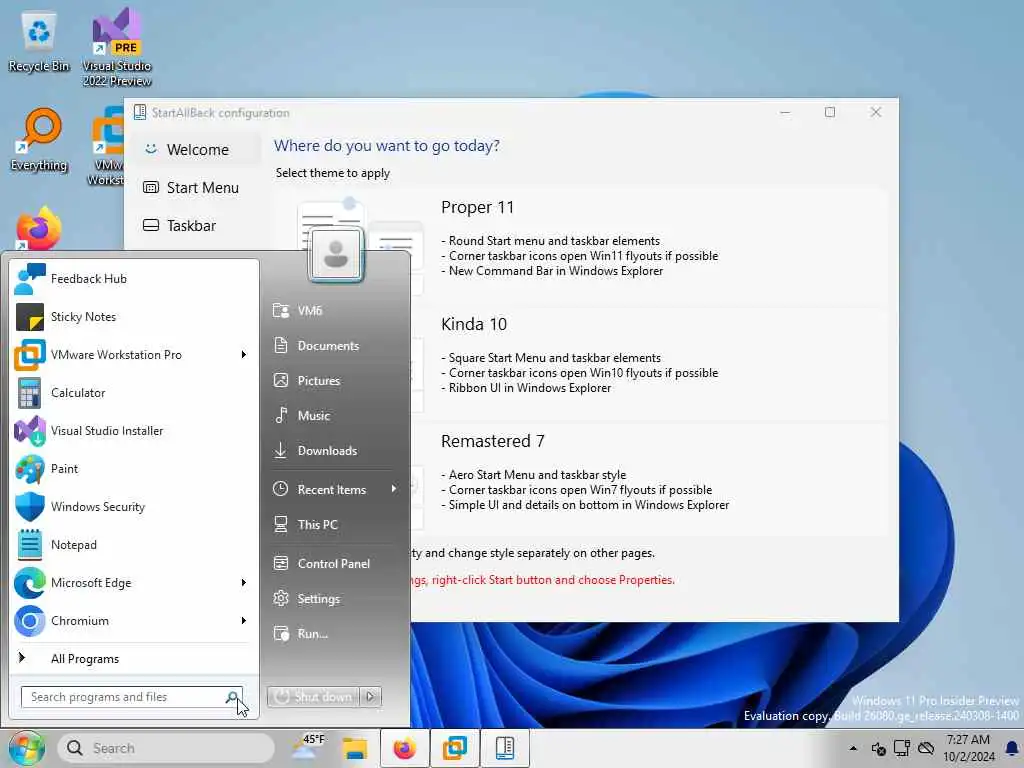Expand Recent Items submenu arrow
Screen dimensions: 1024x768
coord(394,489)
